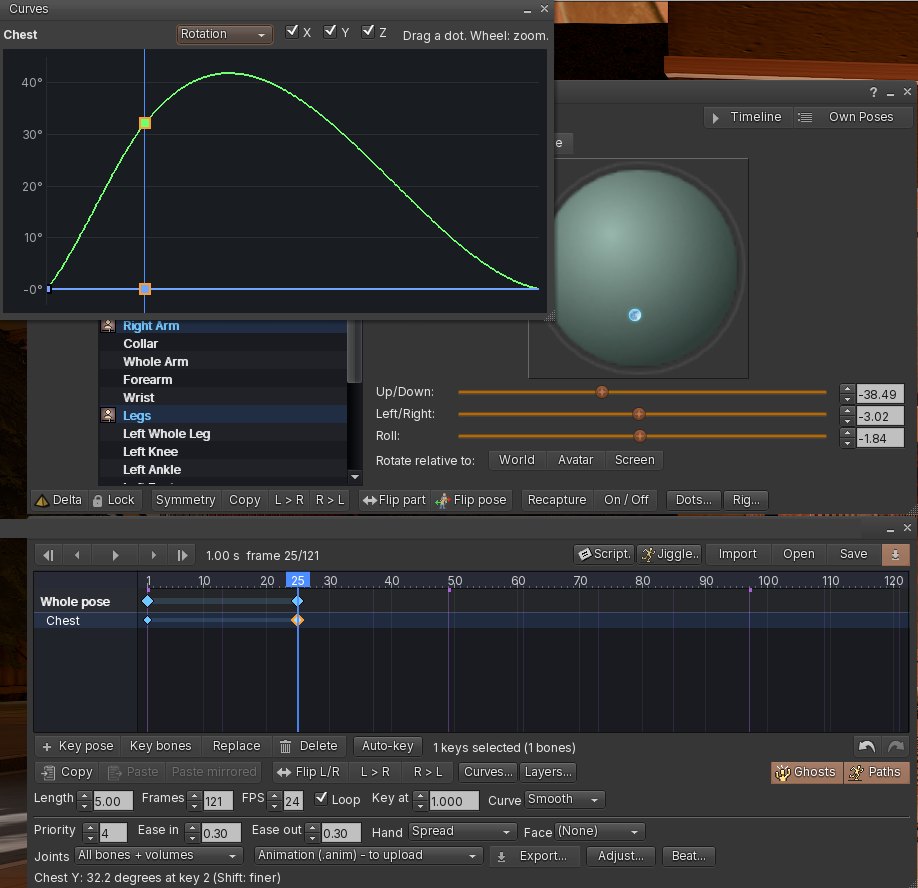
Task: Open the Curves... editor
Action: click(488, 772)
